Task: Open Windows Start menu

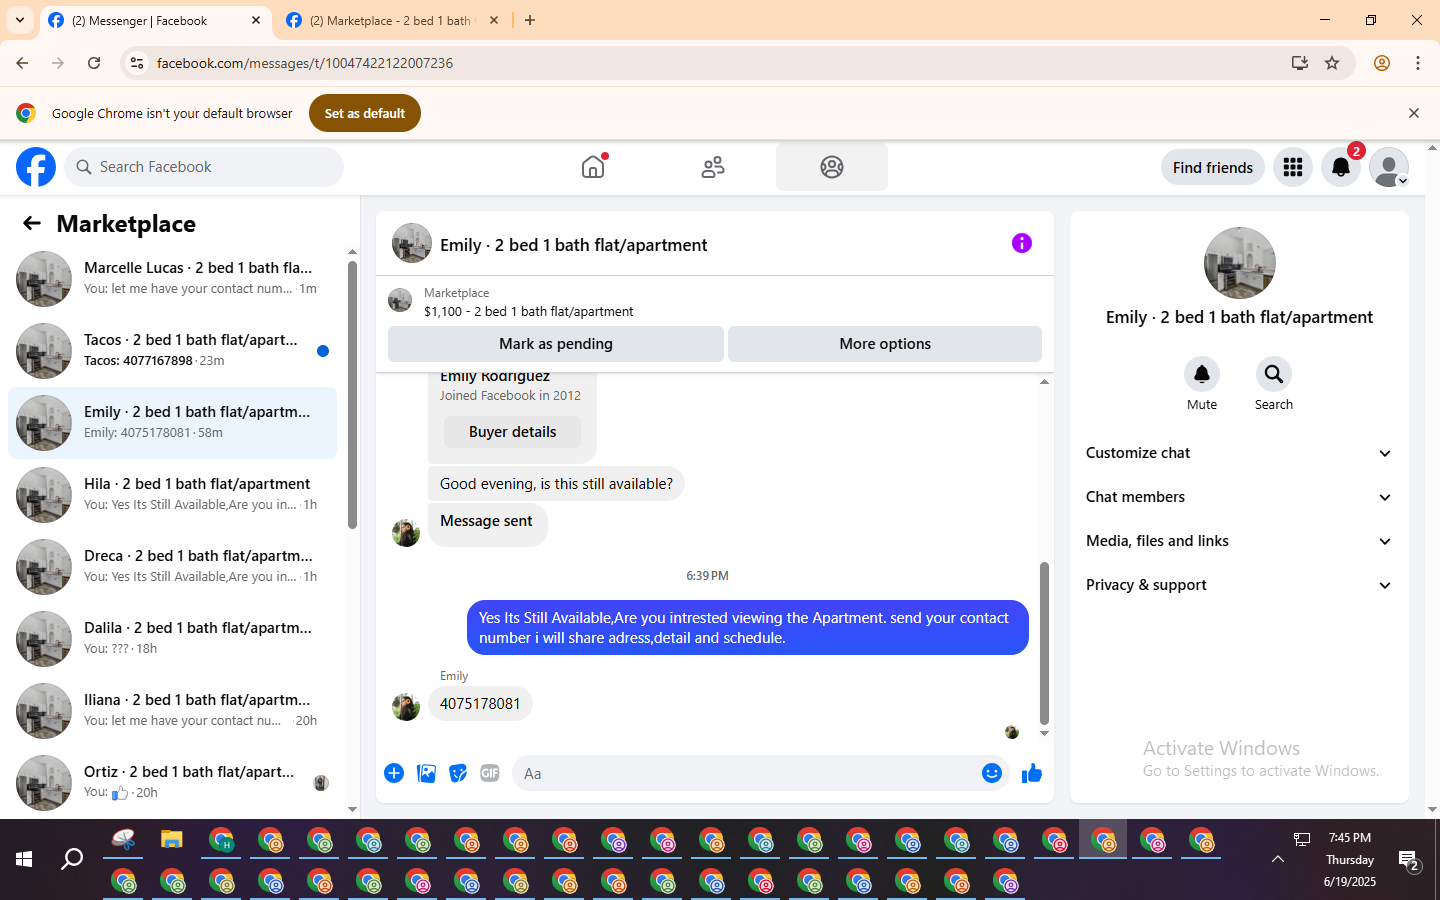Action: pyautogui.click(x=24, y=859)
